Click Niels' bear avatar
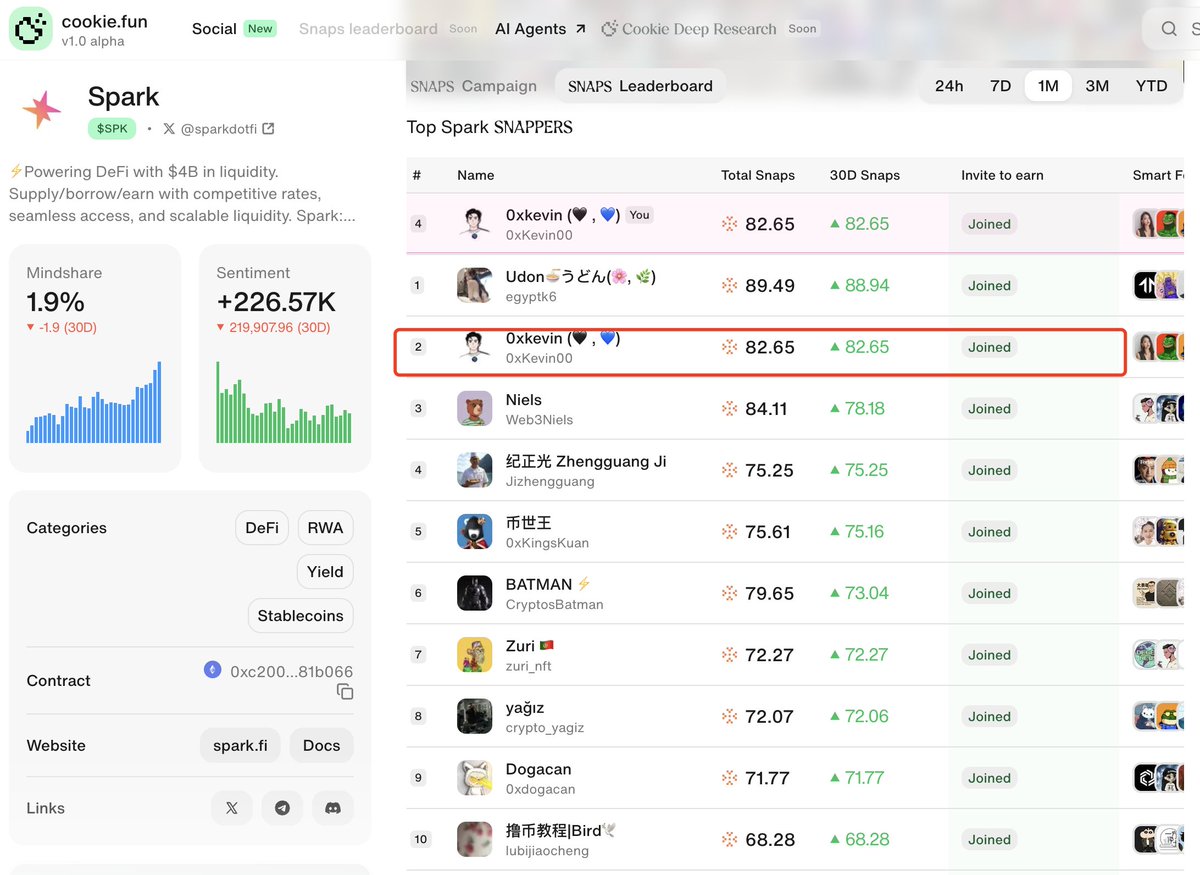The height and width of the screenshot is (875, 1200). (x=474, y=408)
